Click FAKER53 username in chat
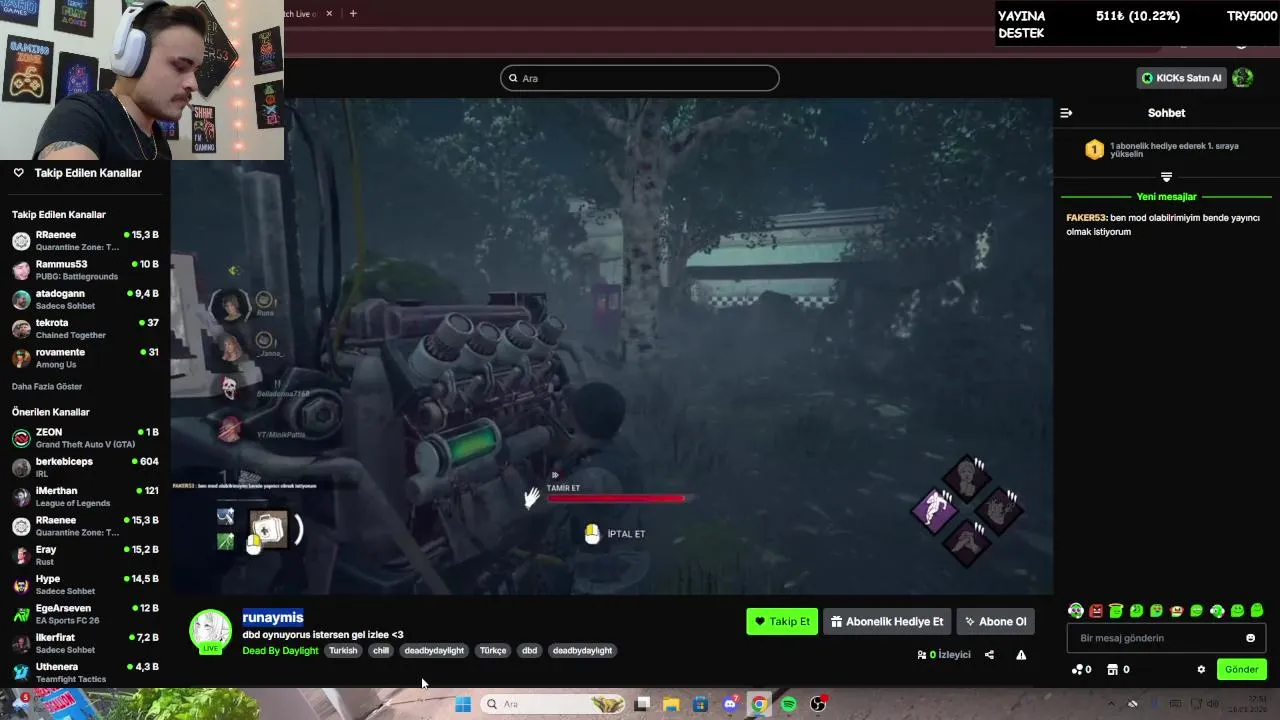Screen dimensions: 1280x720 (1086, 218)
